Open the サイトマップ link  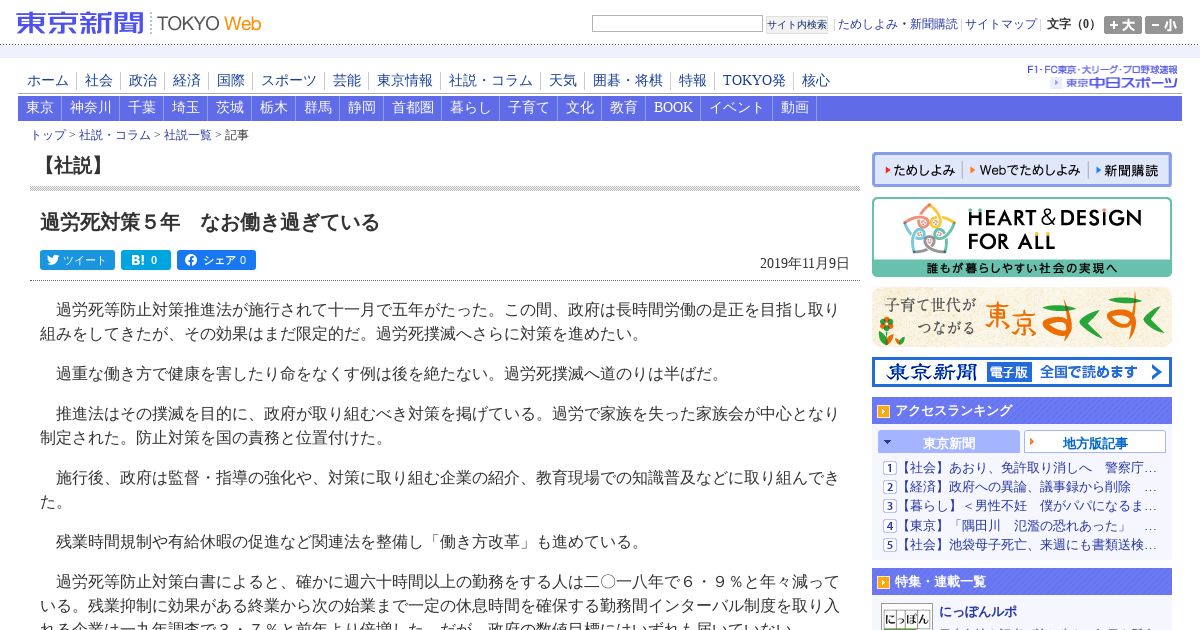click(x=1001, y=24)
